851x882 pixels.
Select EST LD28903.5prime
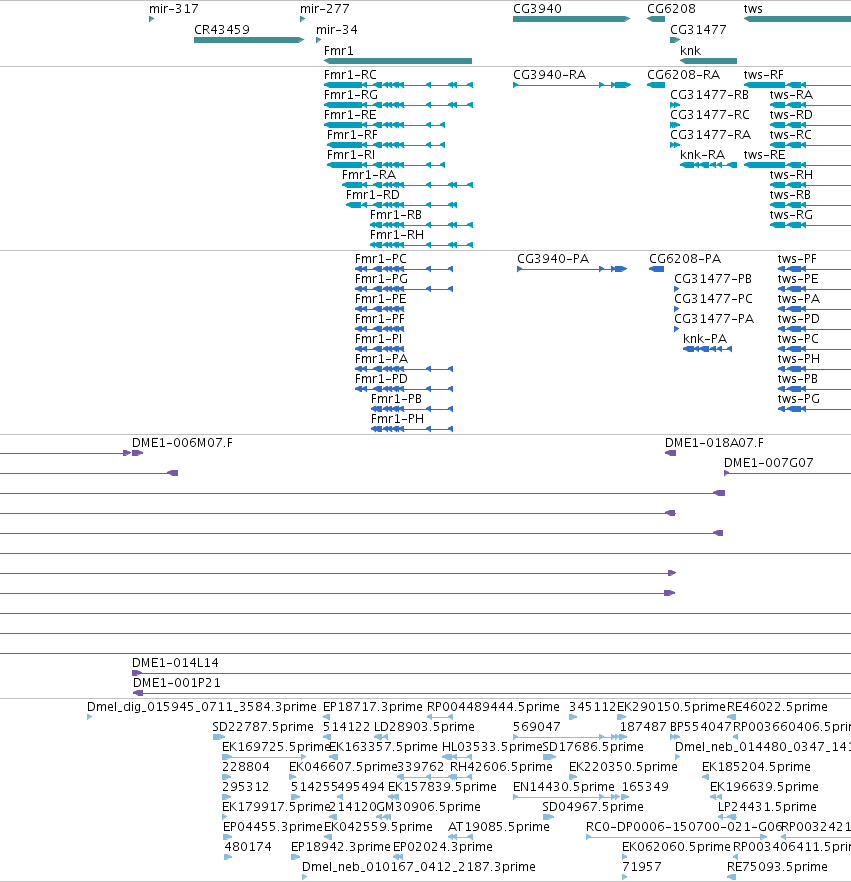(x=424, y=727)
